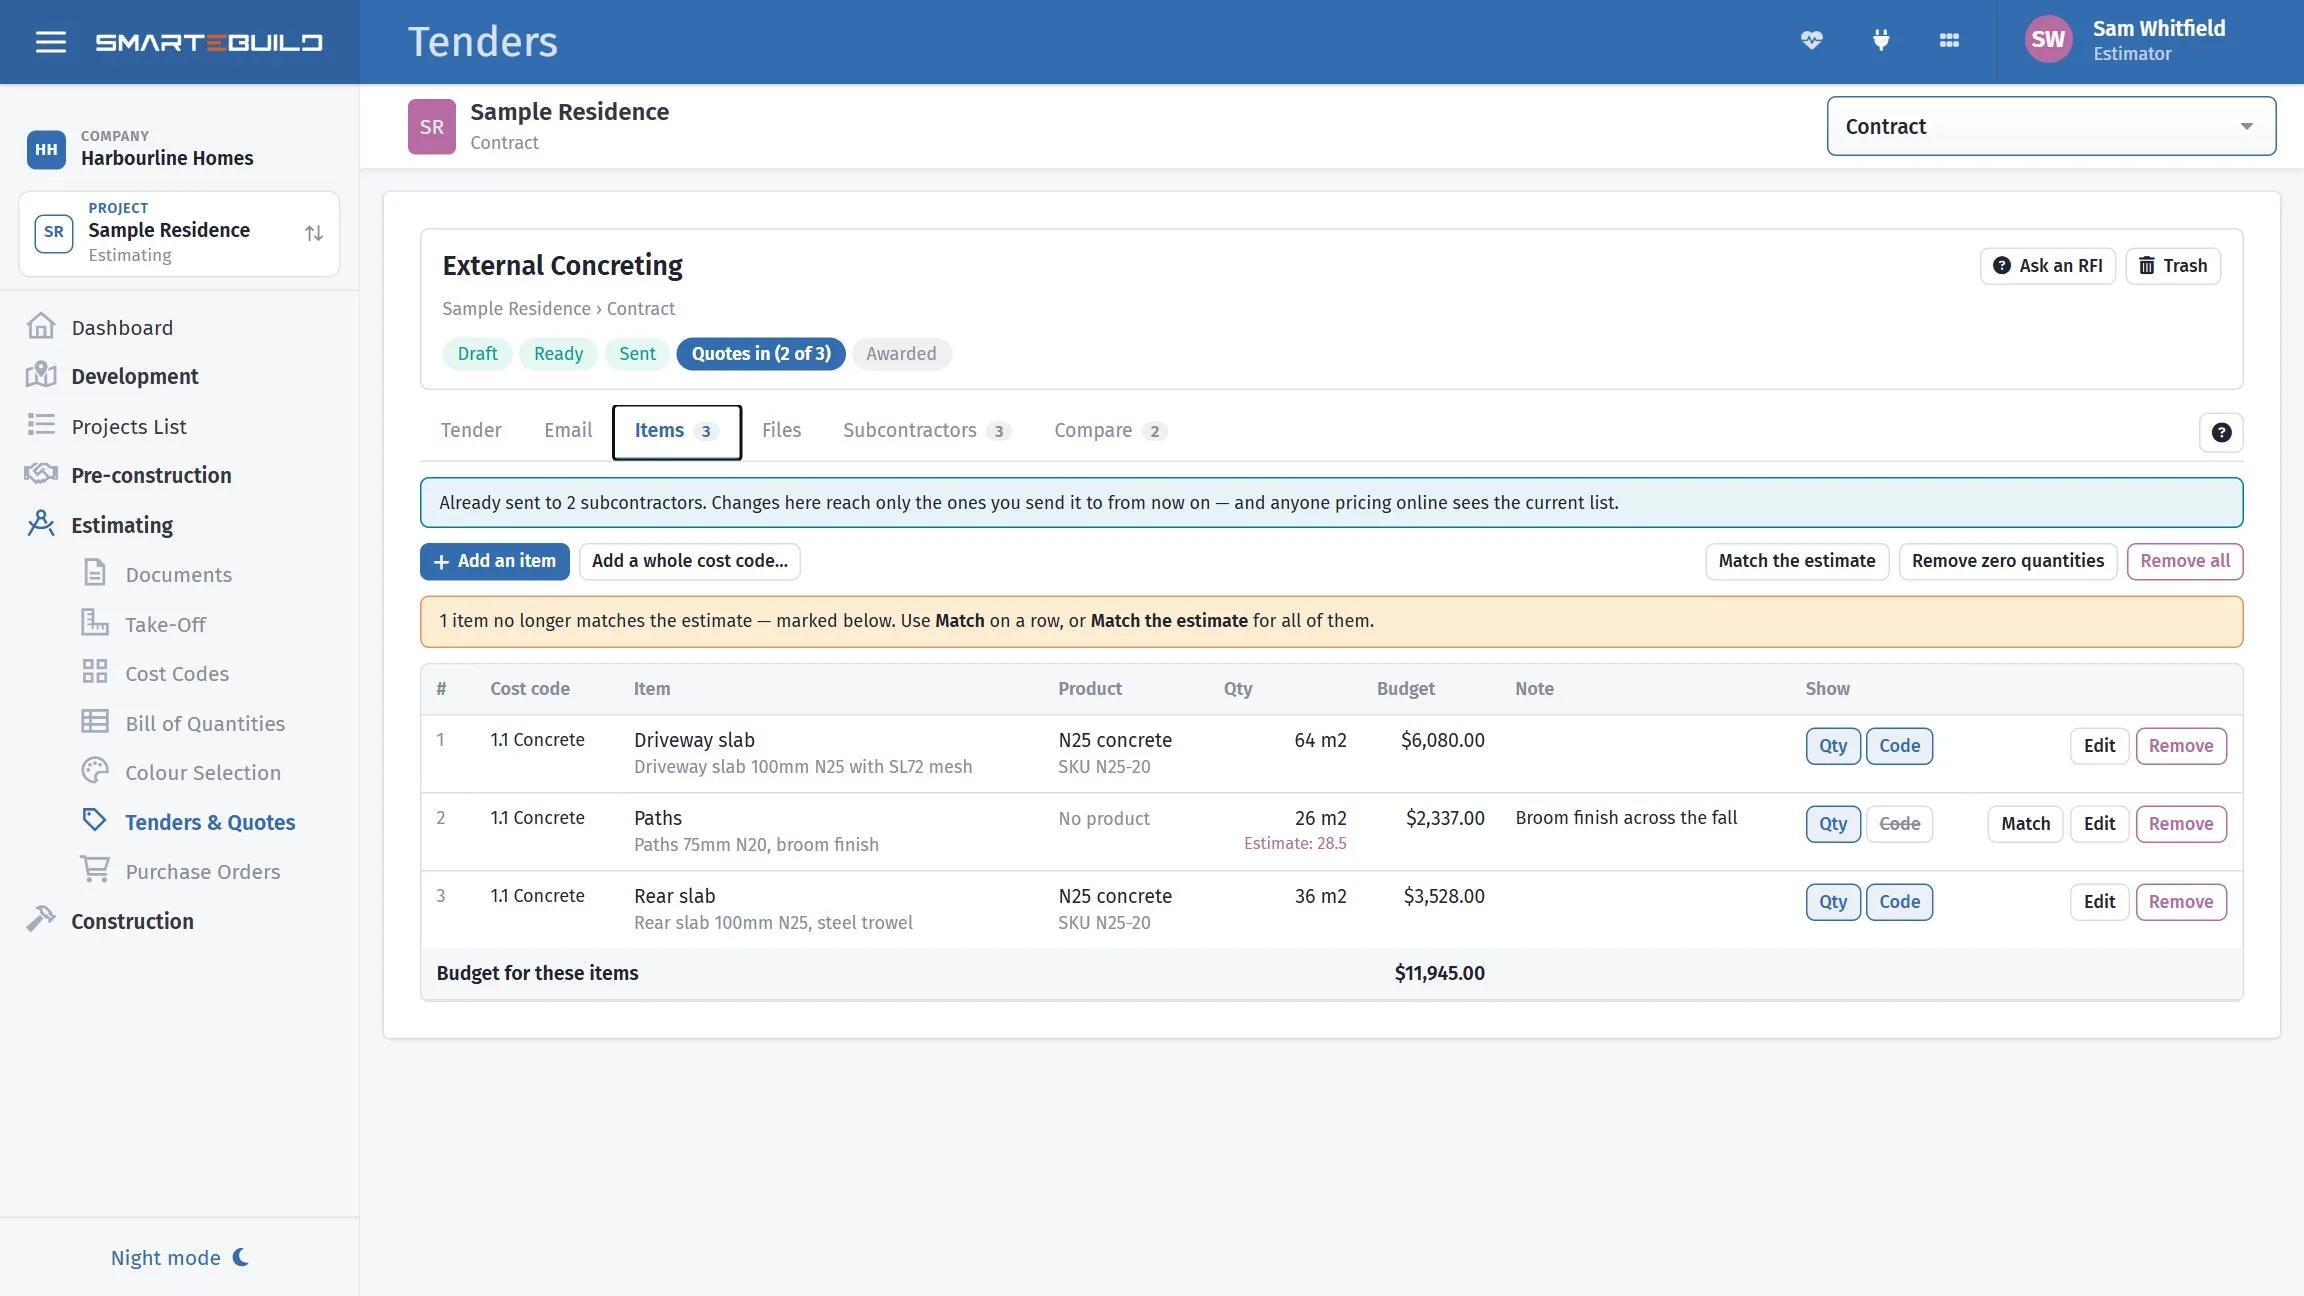Switch project using Sample Residence selector arrows
Screen dimensions: 2304x1296
coord(314,233)
